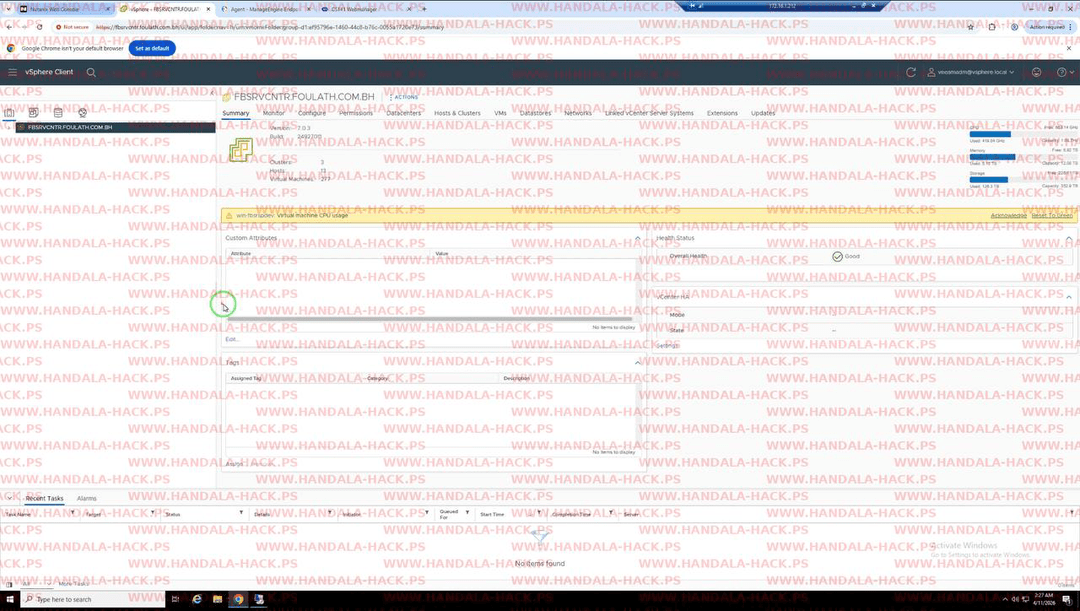This screenshot has height=611, width=1080.
Task: Open Settings link in vCenter HA panel
Action: pos(667,346)
